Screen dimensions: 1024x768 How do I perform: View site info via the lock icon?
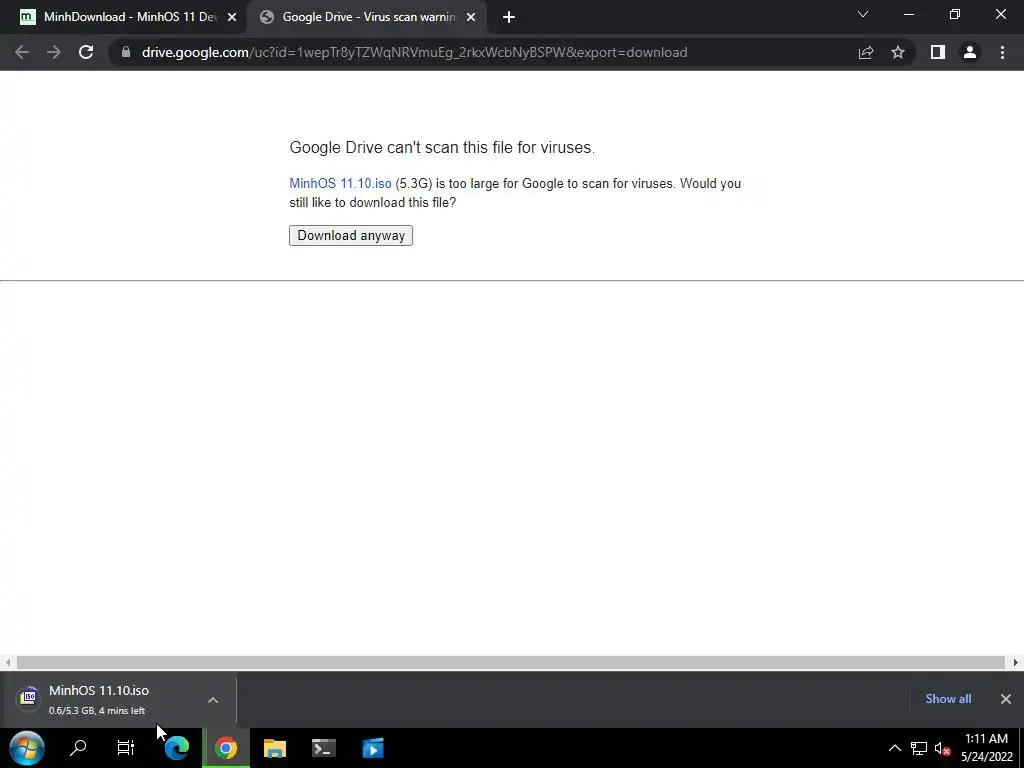[x=125, y=52]
